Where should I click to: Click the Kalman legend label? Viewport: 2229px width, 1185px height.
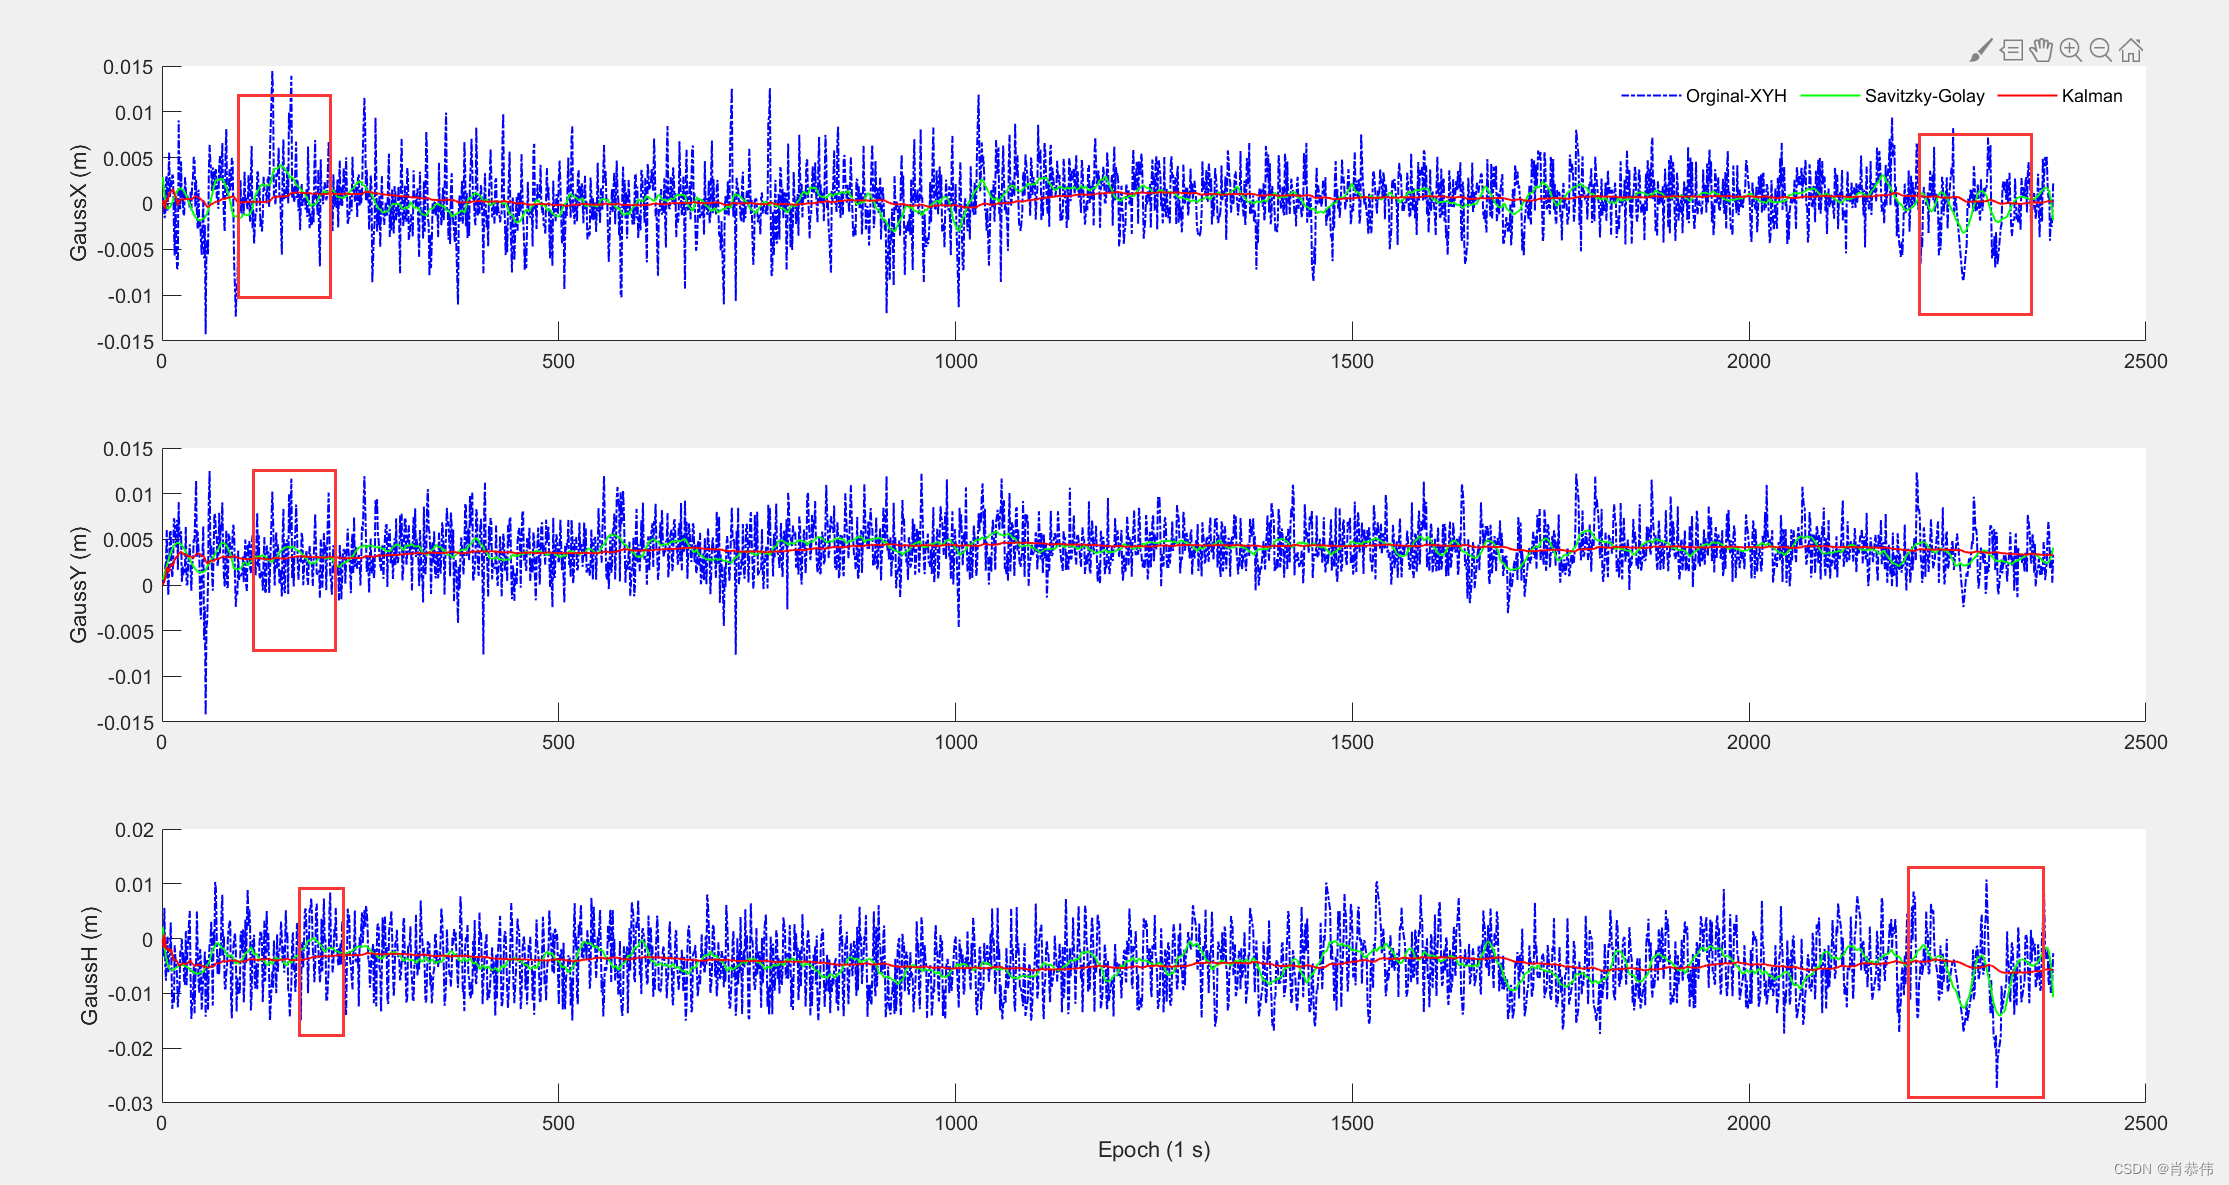pos(2091,96)
